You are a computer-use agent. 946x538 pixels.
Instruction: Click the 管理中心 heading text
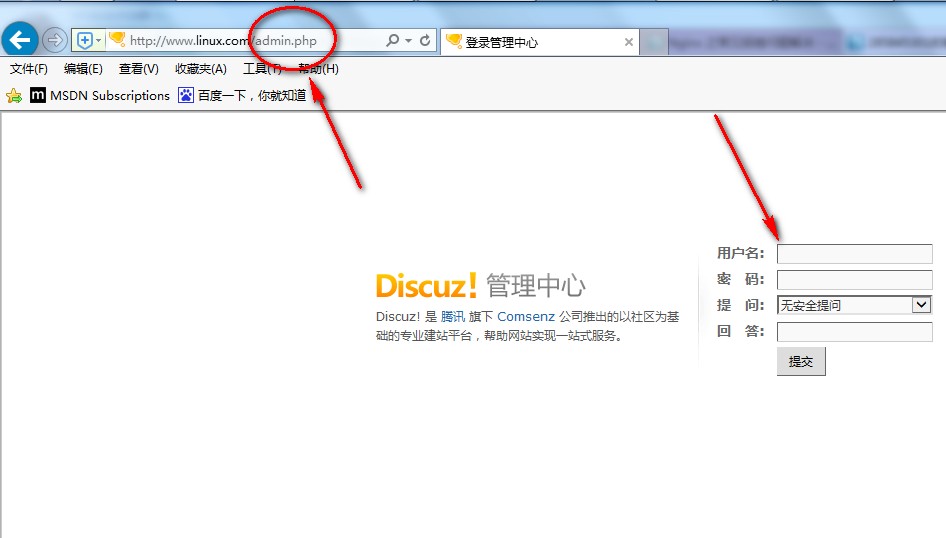535,285
